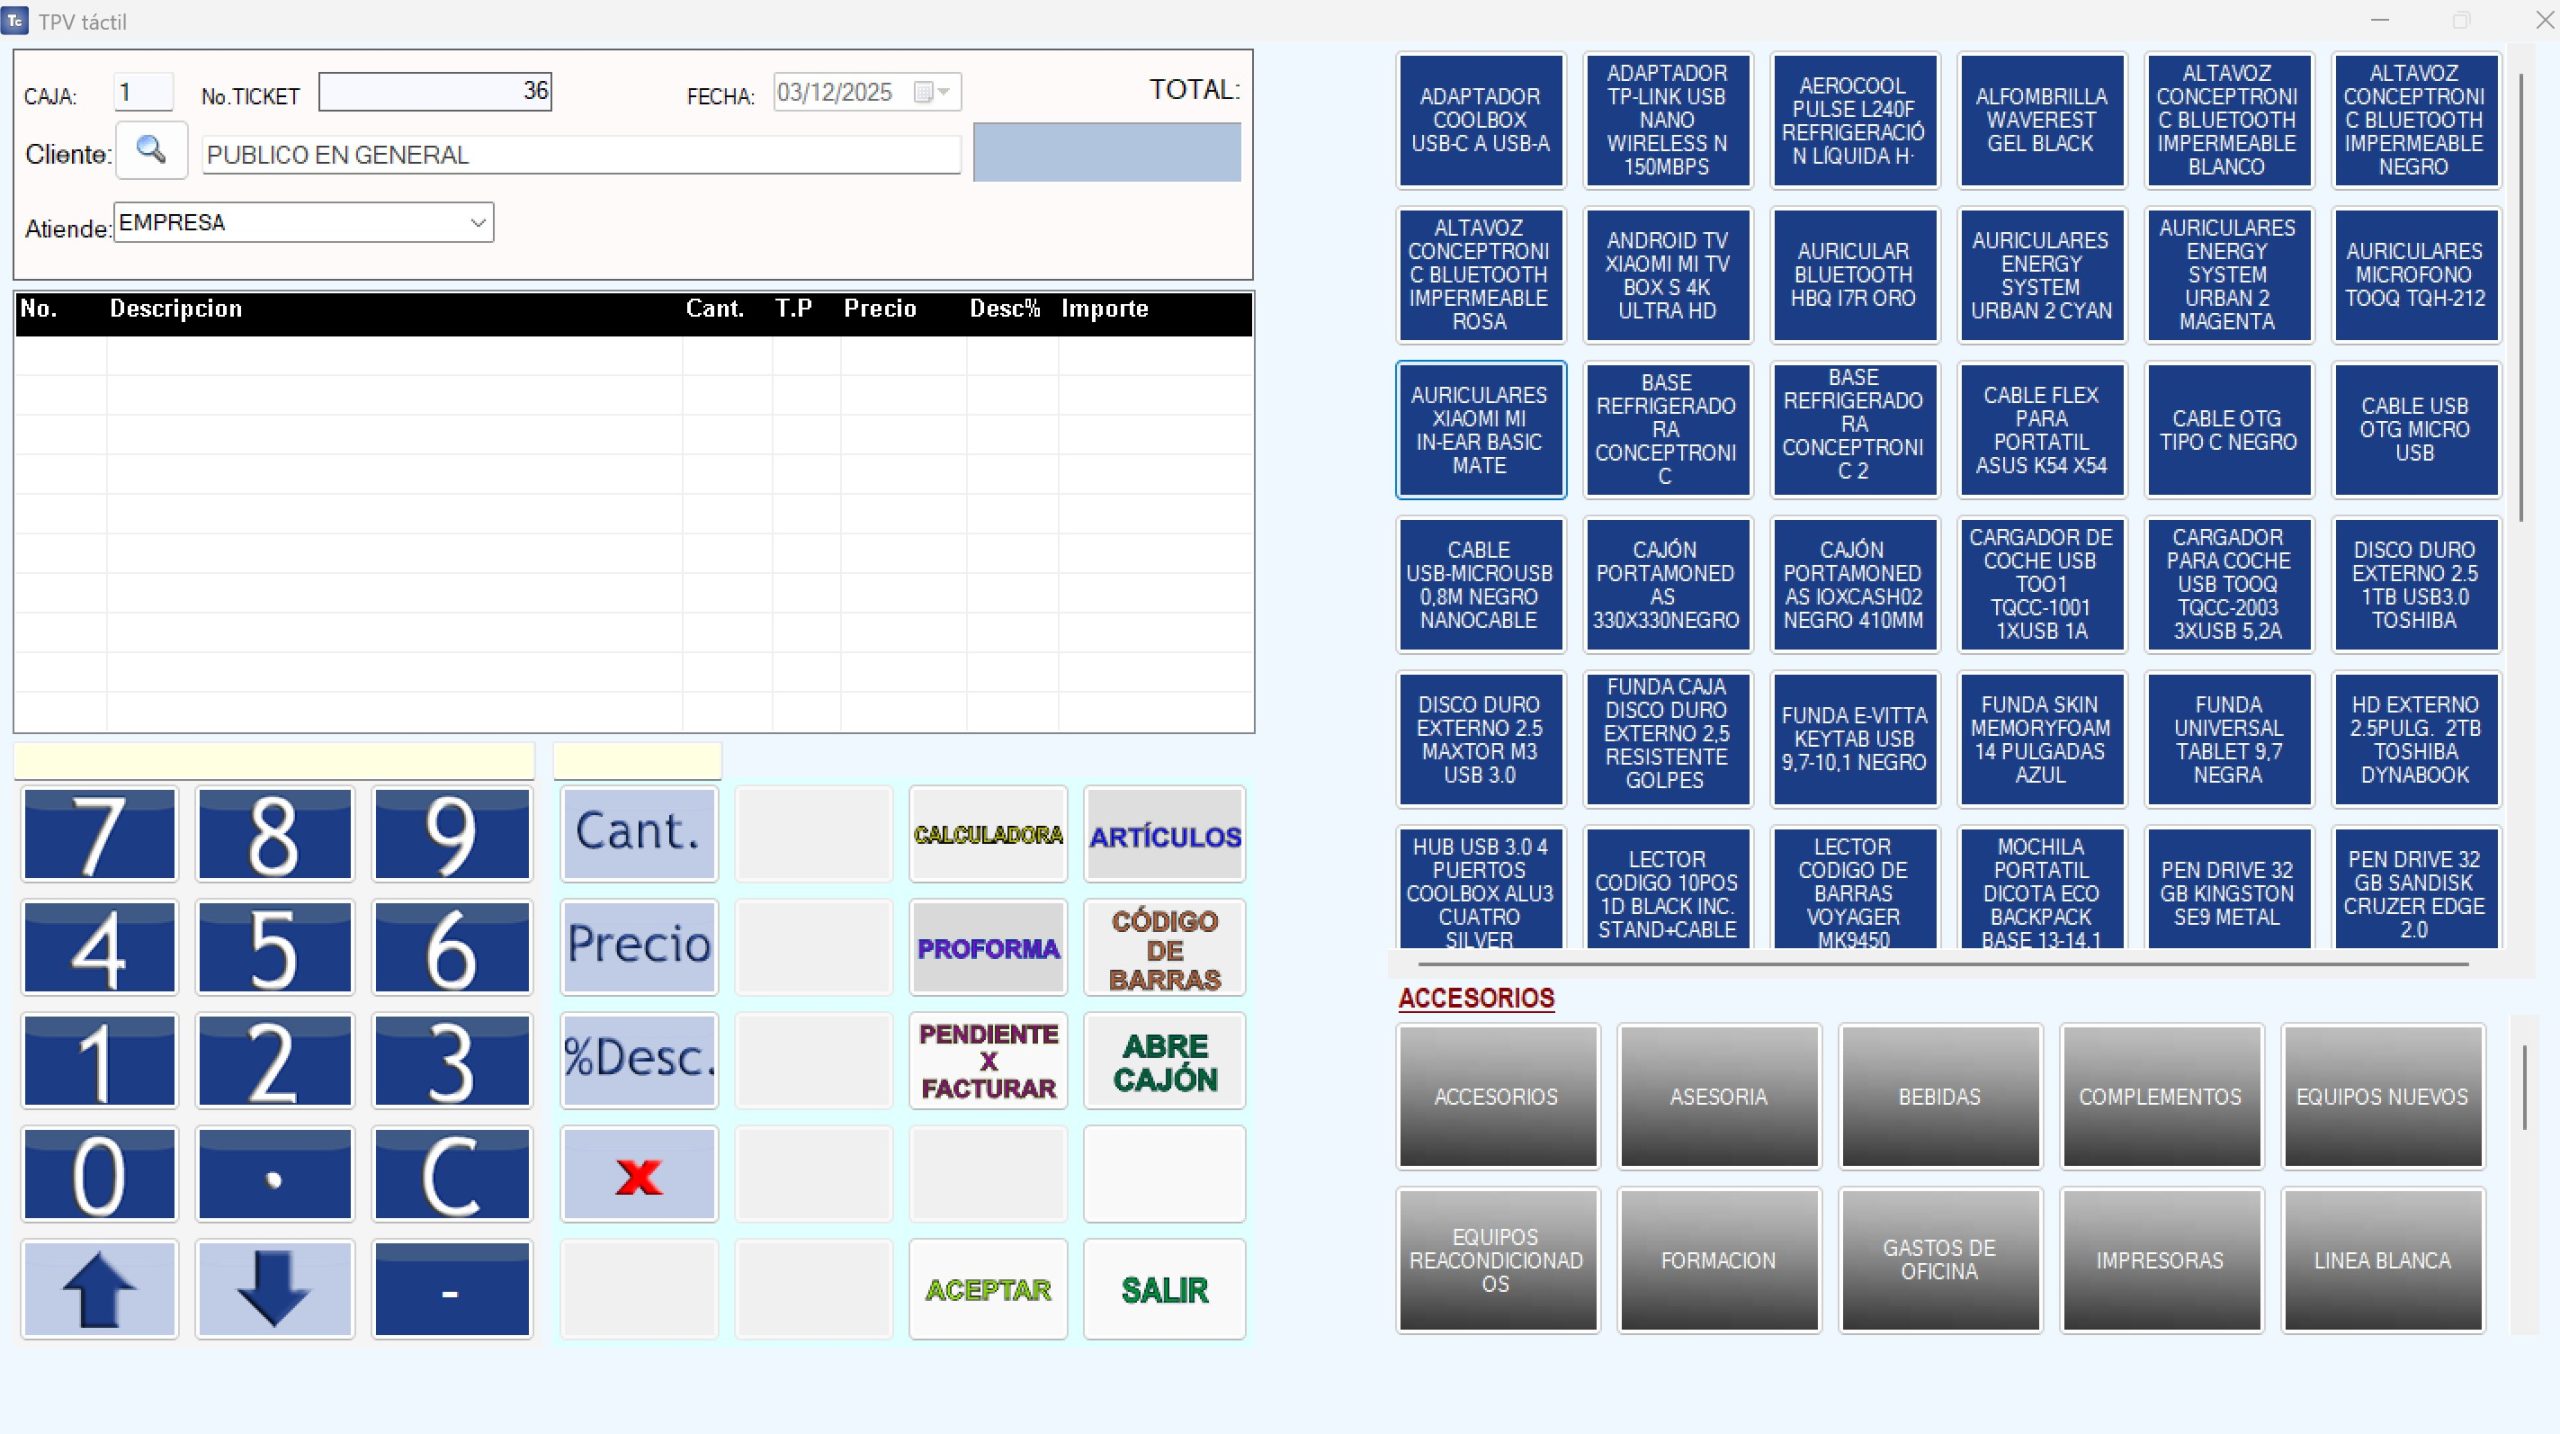Click the ABRE CAJÓN button

(x=1165, y=1062)
